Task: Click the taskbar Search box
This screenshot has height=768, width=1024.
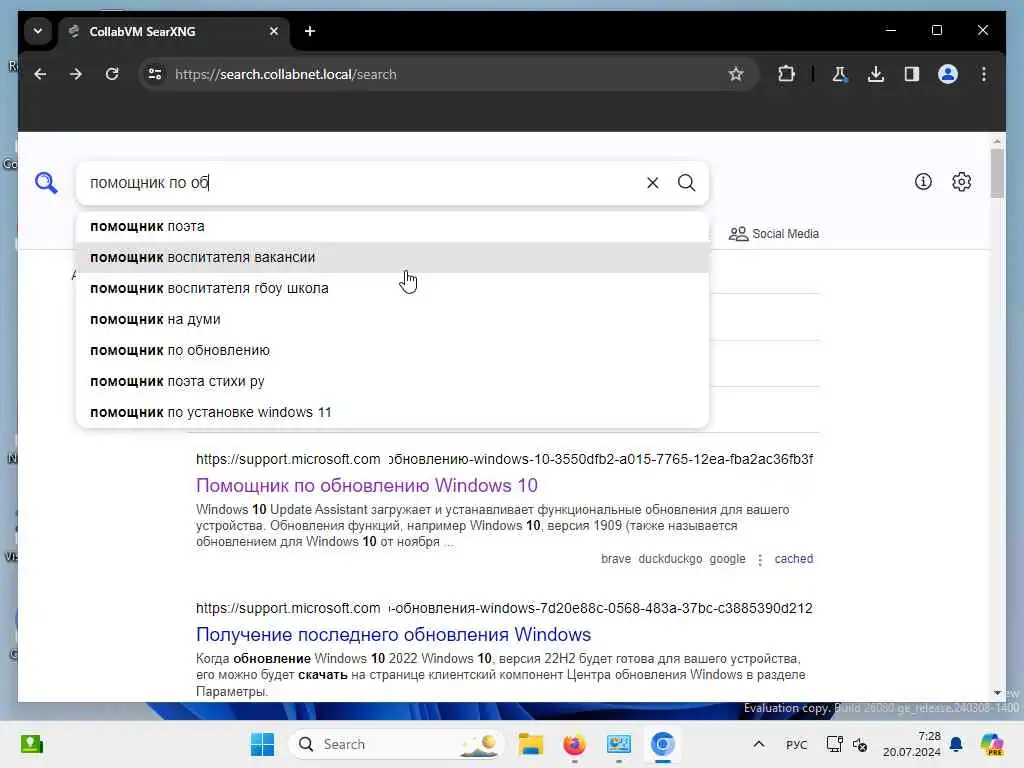Action: [396, 744]
